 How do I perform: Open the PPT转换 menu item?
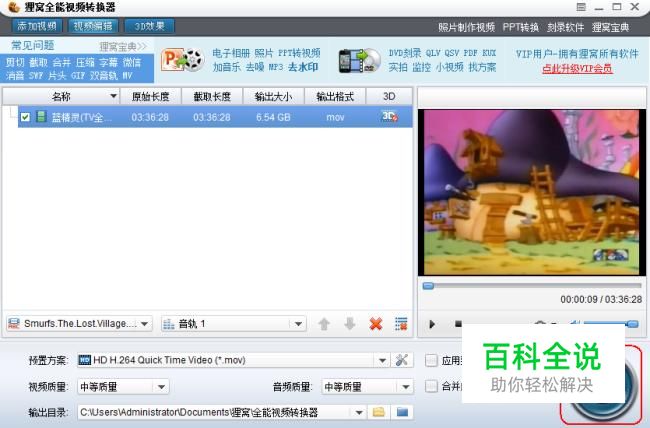[x=521, y=27]
